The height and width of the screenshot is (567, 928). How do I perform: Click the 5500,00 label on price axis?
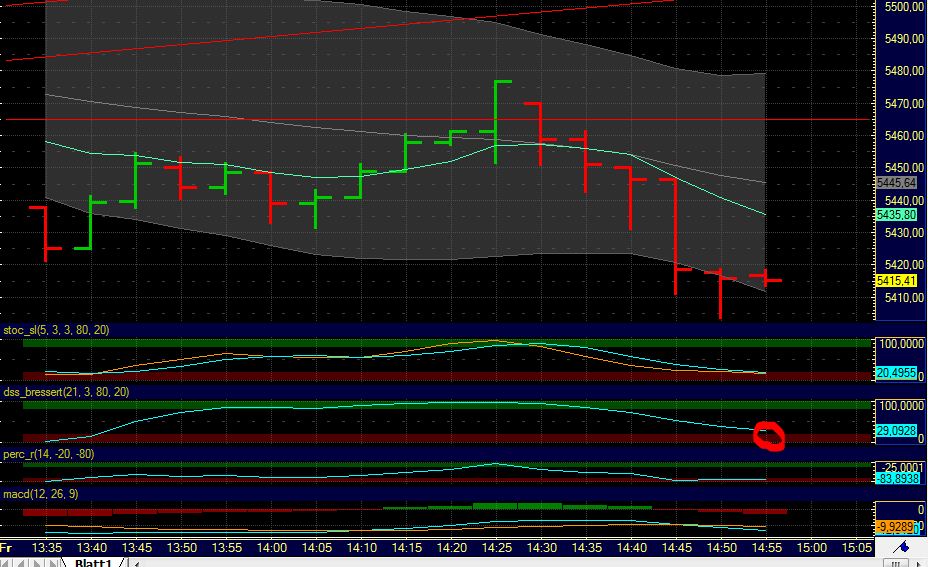[x=903, y=7]
